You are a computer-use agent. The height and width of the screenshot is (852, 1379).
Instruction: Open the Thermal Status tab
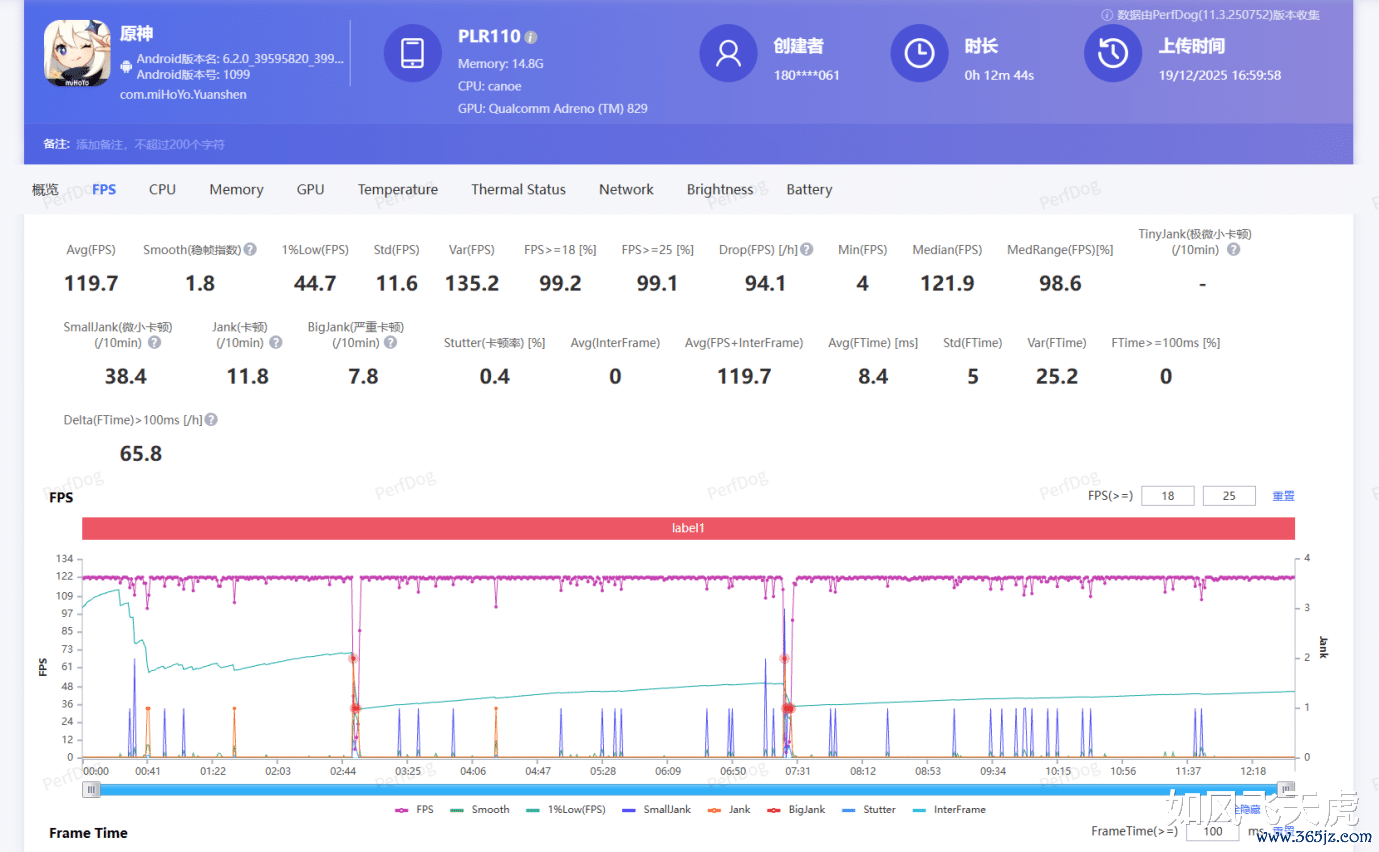point(518,189)
